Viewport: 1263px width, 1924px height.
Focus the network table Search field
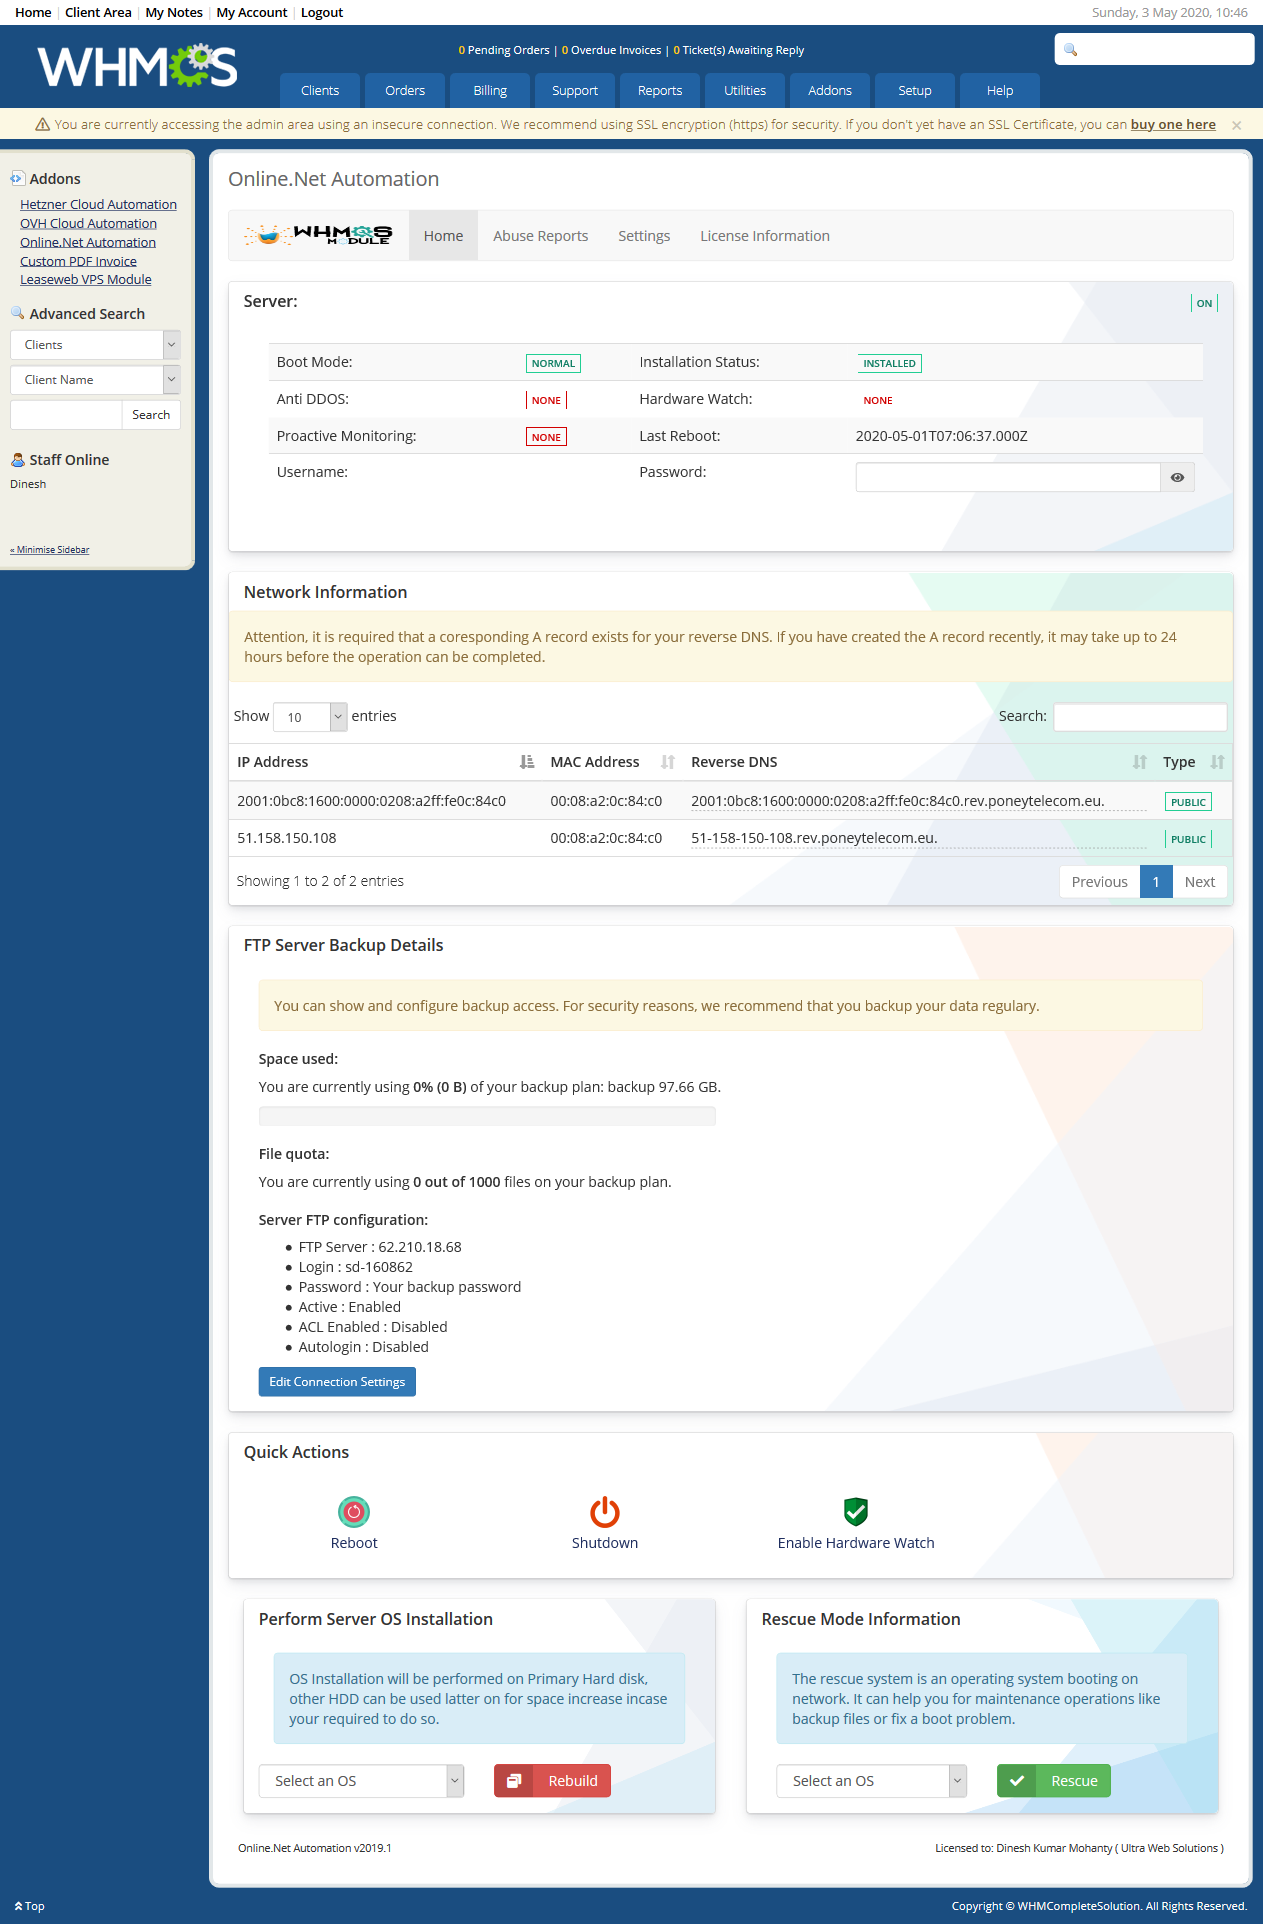coord(1140,717)
